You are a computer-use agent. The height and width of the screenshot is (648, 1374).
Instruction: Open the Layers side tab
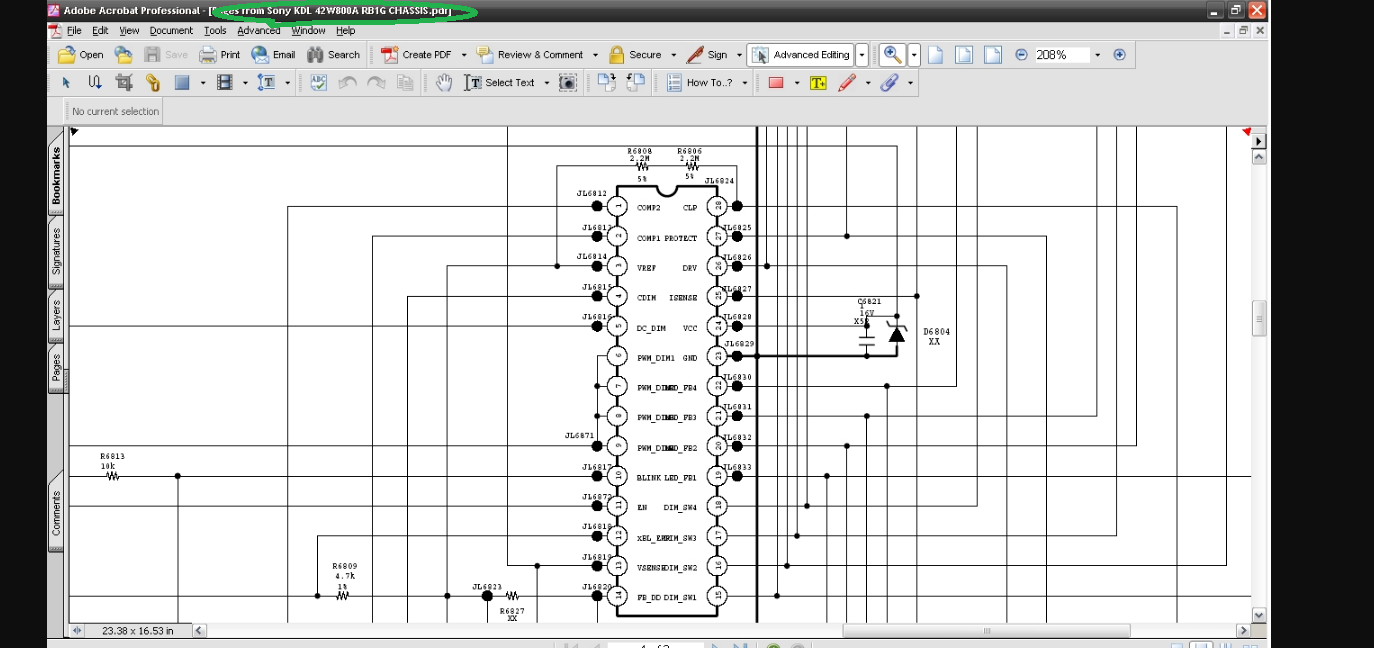tap(56, 314)
